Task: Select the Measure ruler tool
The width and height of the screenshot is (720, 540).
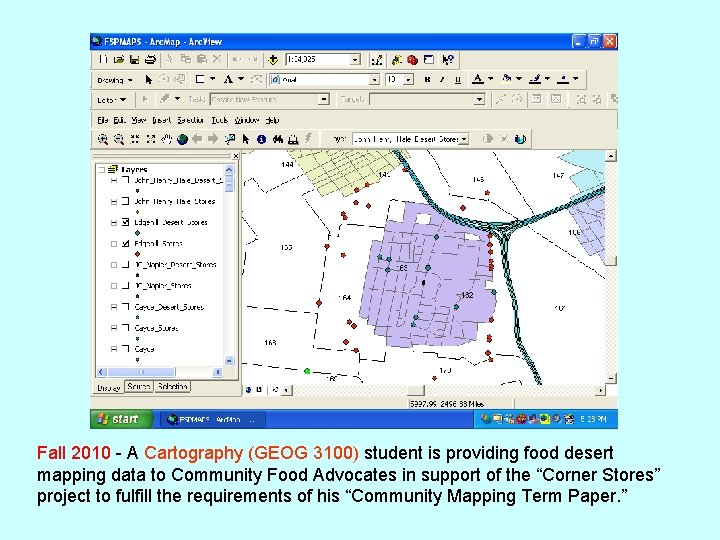Action: click(293, 139)
